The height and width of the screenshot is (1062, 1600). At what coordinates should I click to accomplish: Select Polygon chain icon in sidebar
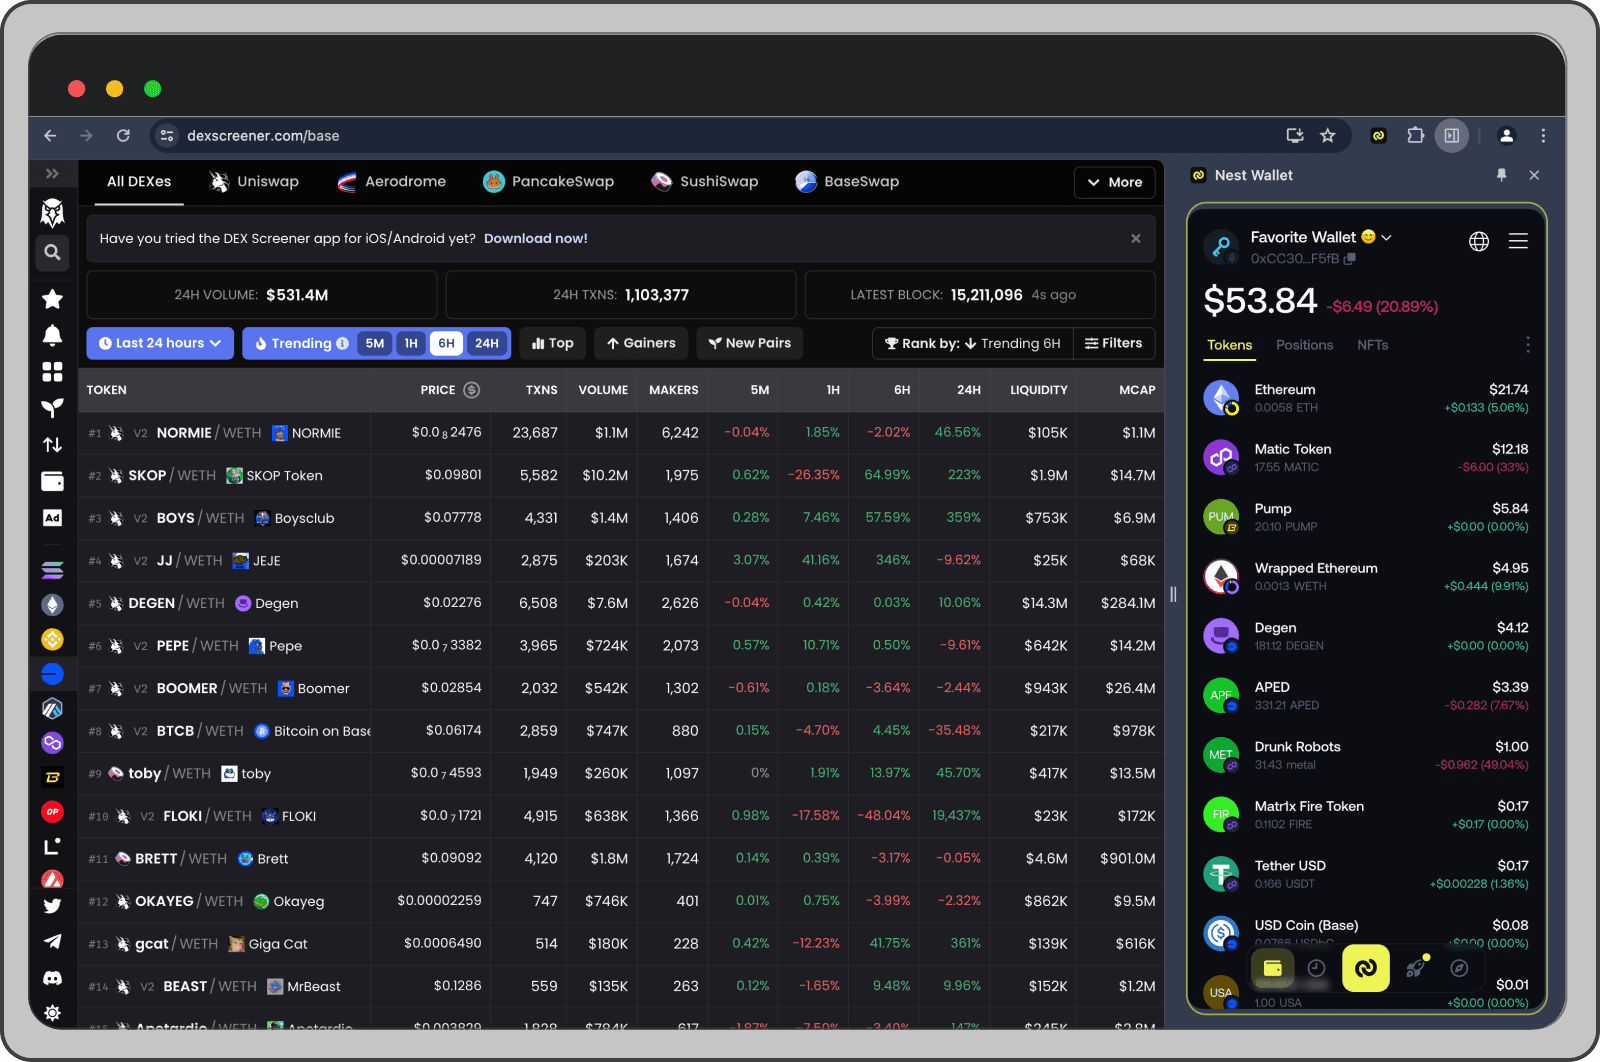pyautogui.click(x=52, y=742)
